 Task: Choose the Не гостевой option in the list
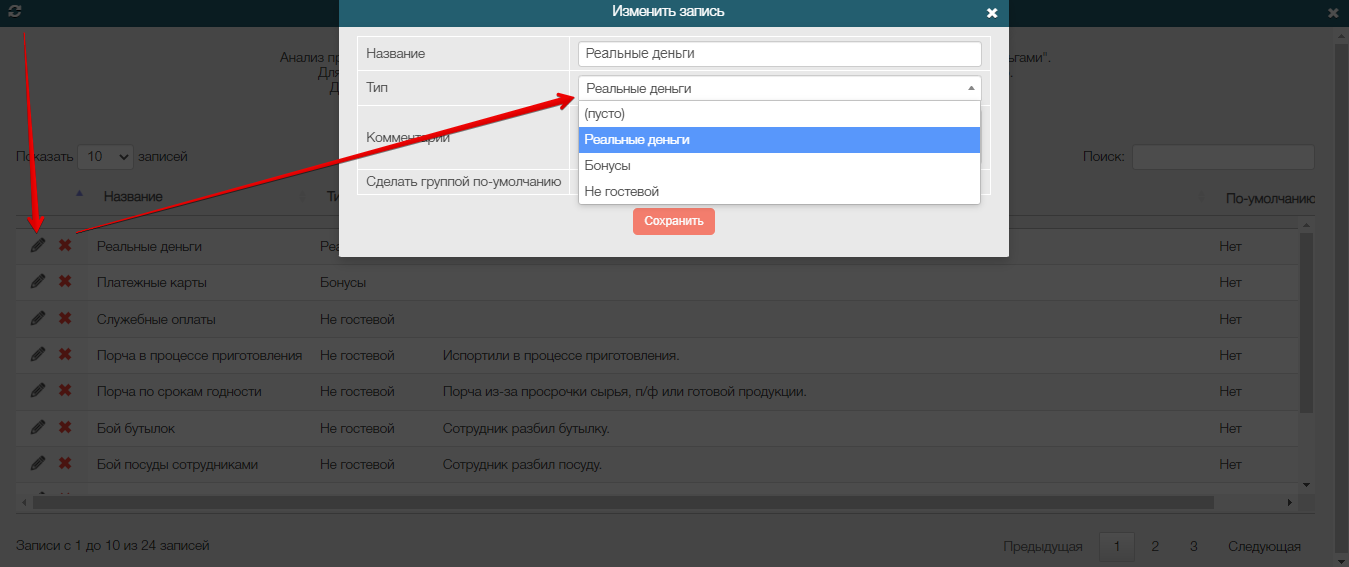point(779,192)
